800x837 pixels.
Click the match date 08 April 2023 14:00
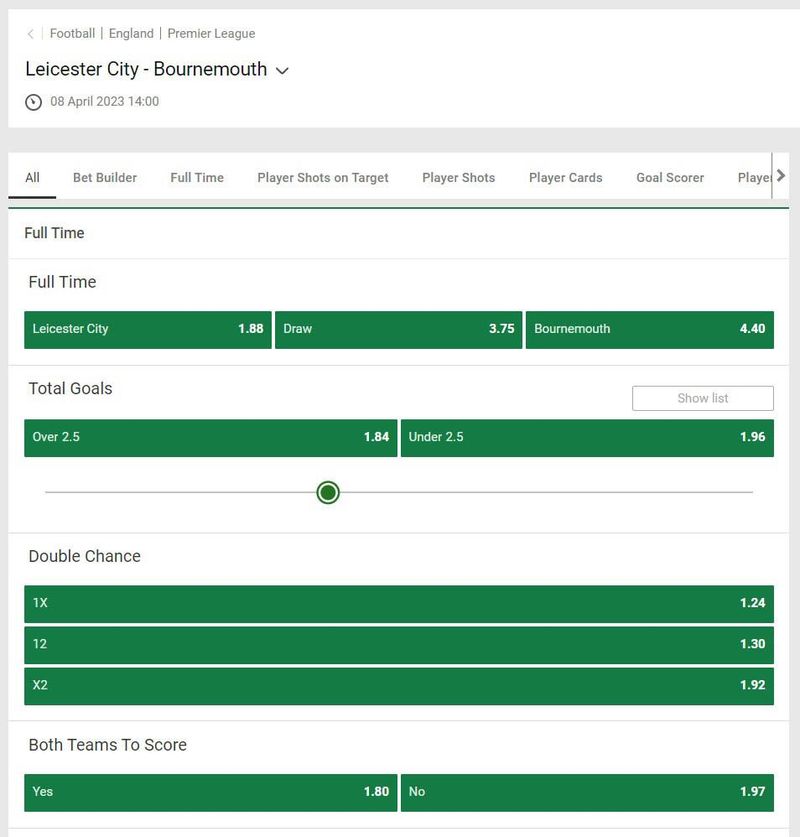point(105,101)
